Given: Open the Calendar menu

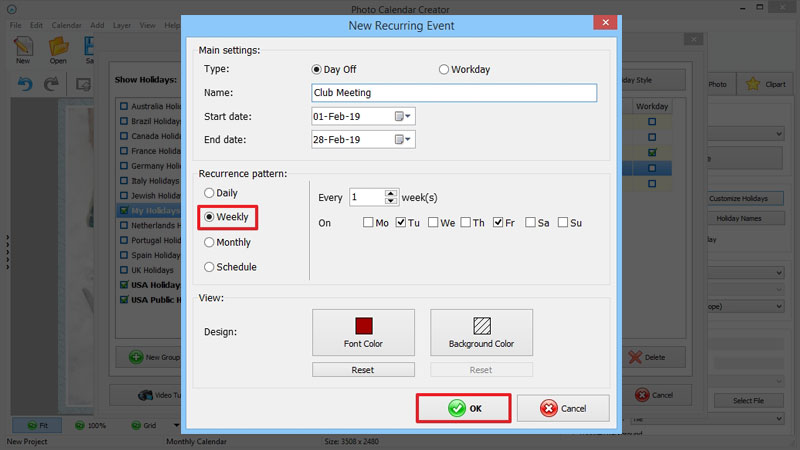Looking at the screenshot, I should (66, 26).
